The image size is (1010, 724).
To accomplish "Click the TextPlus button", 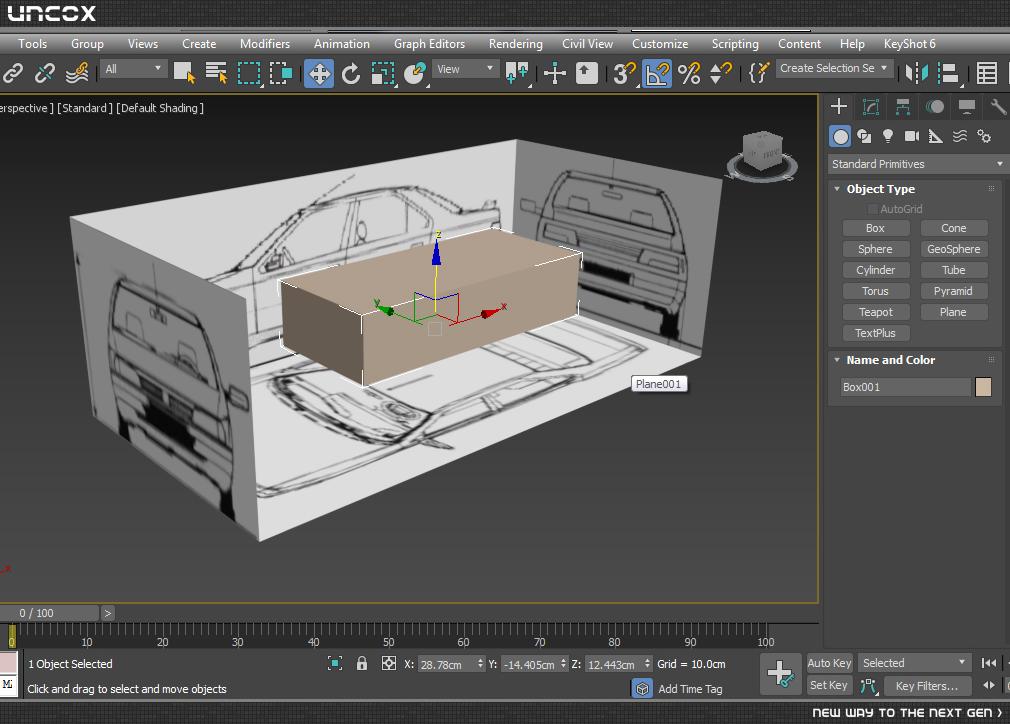I will click(x=875, y=333).
